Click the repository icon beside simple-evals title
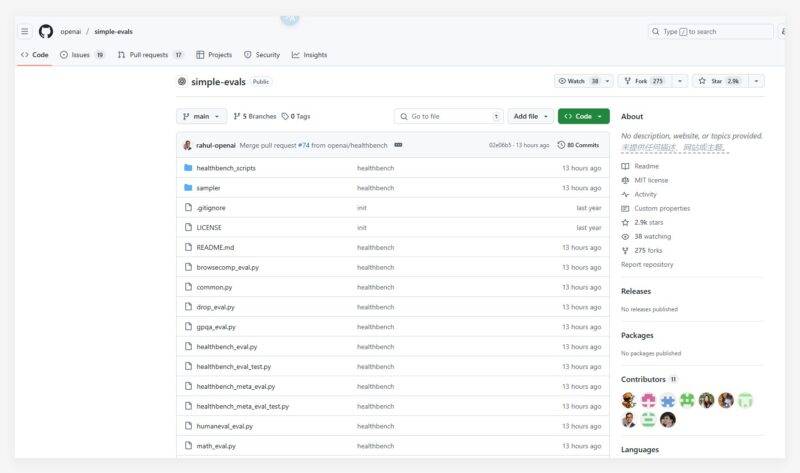 (182, 81)
